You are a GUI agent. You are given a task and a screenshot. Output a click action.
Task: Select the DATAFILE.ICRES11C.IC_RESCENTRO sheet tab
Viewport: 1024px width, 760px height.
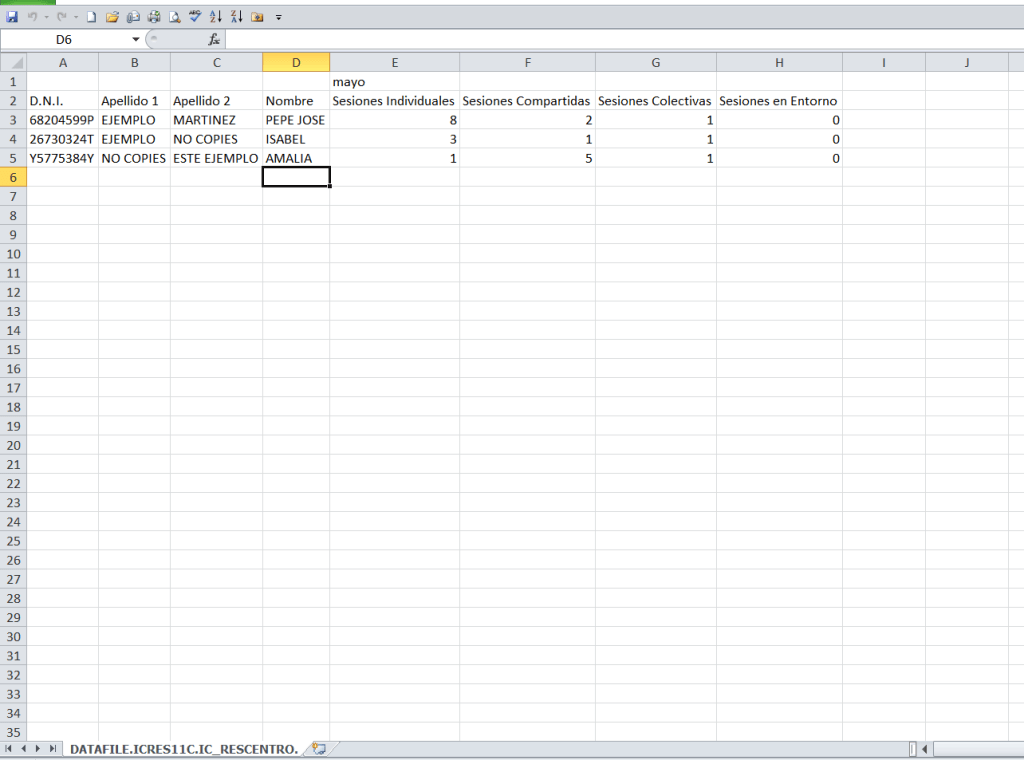[183, 749]
